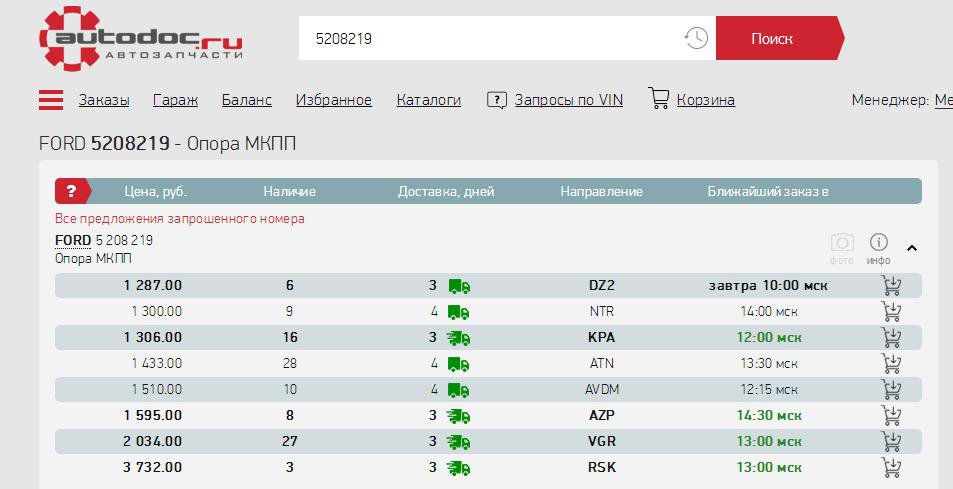Add the NTR offer to cart
The height and width of the screenshot is (489, 953).
pyautogui.click(x=891, y=312)
